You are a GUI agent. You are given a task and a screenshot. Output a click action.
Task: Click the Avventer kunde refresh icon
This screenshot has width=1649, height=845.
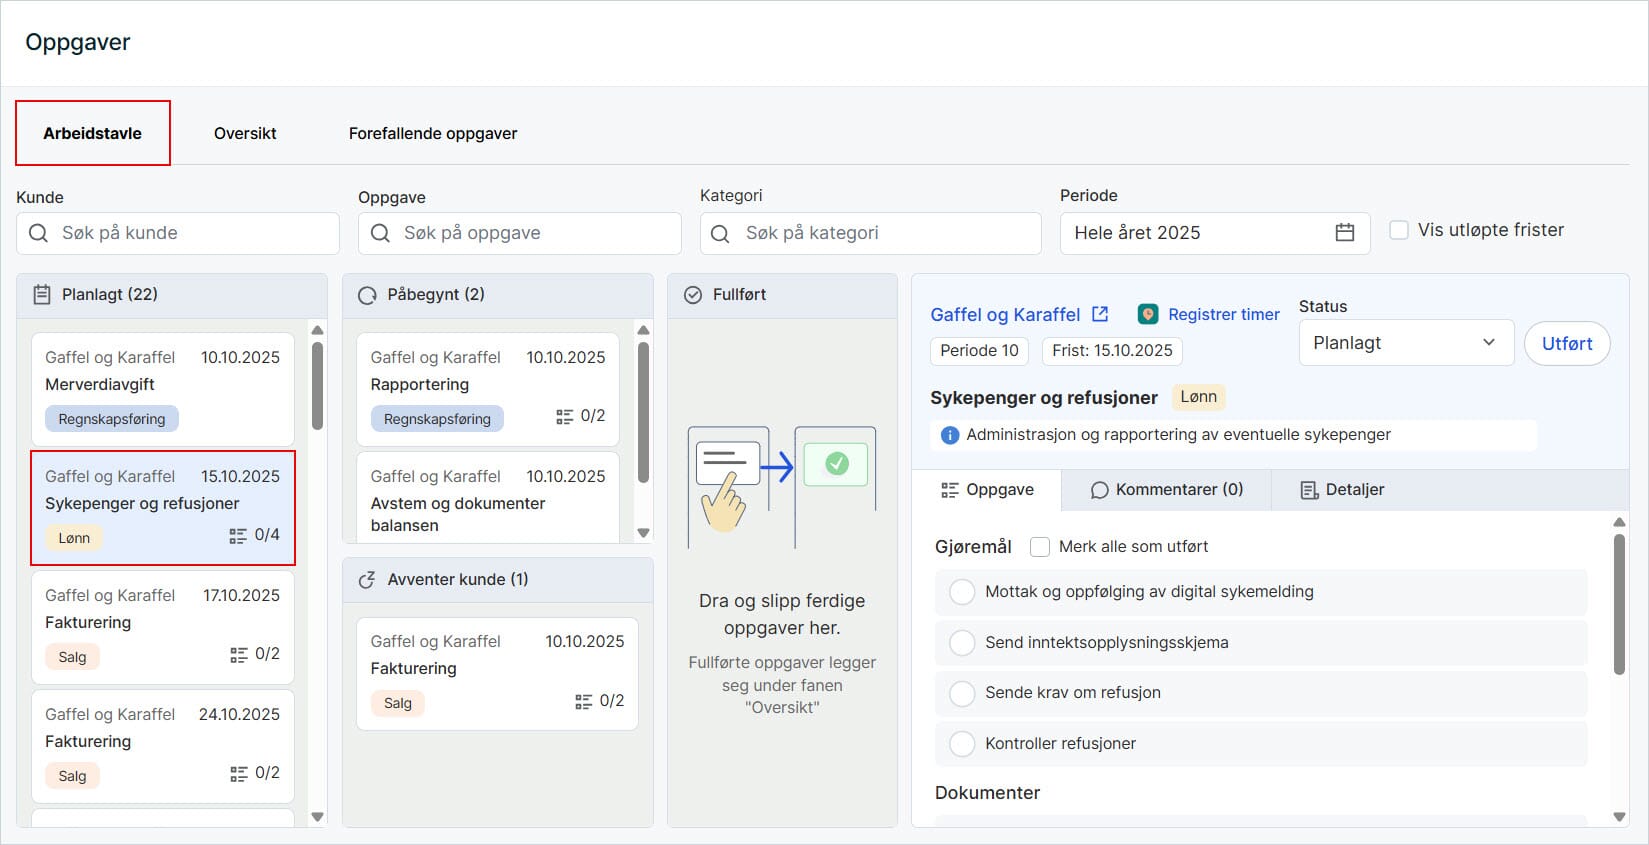pos(367,580)
